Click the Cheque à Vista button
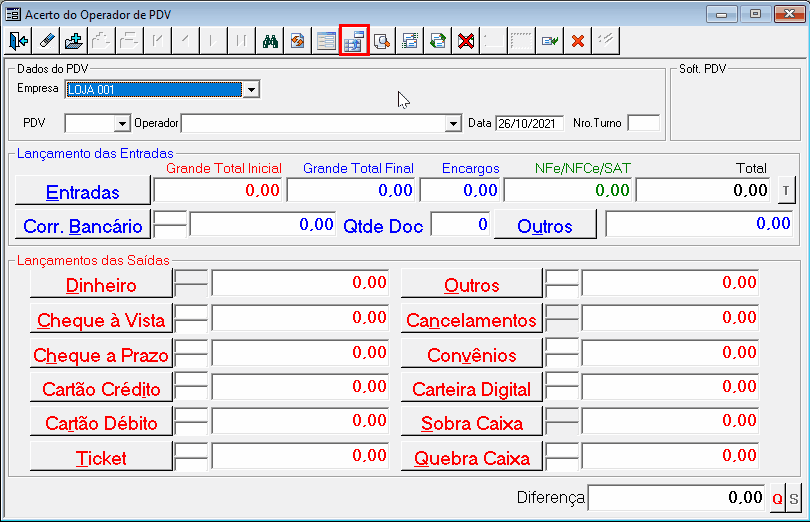The width and height of the screenshot is (810, 522). 101,319
